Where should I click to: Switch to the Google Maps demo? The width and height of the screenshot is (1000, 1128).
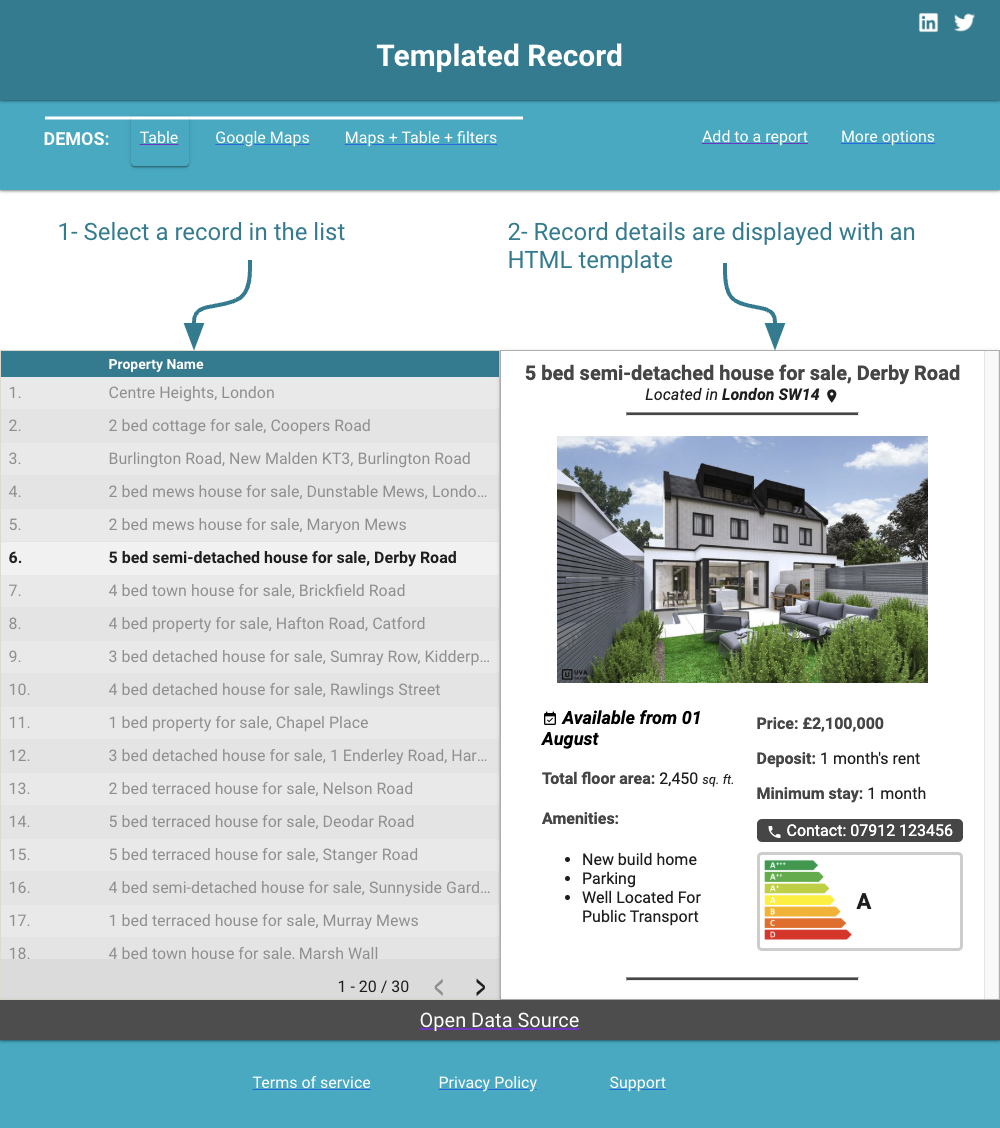point(262,138)
